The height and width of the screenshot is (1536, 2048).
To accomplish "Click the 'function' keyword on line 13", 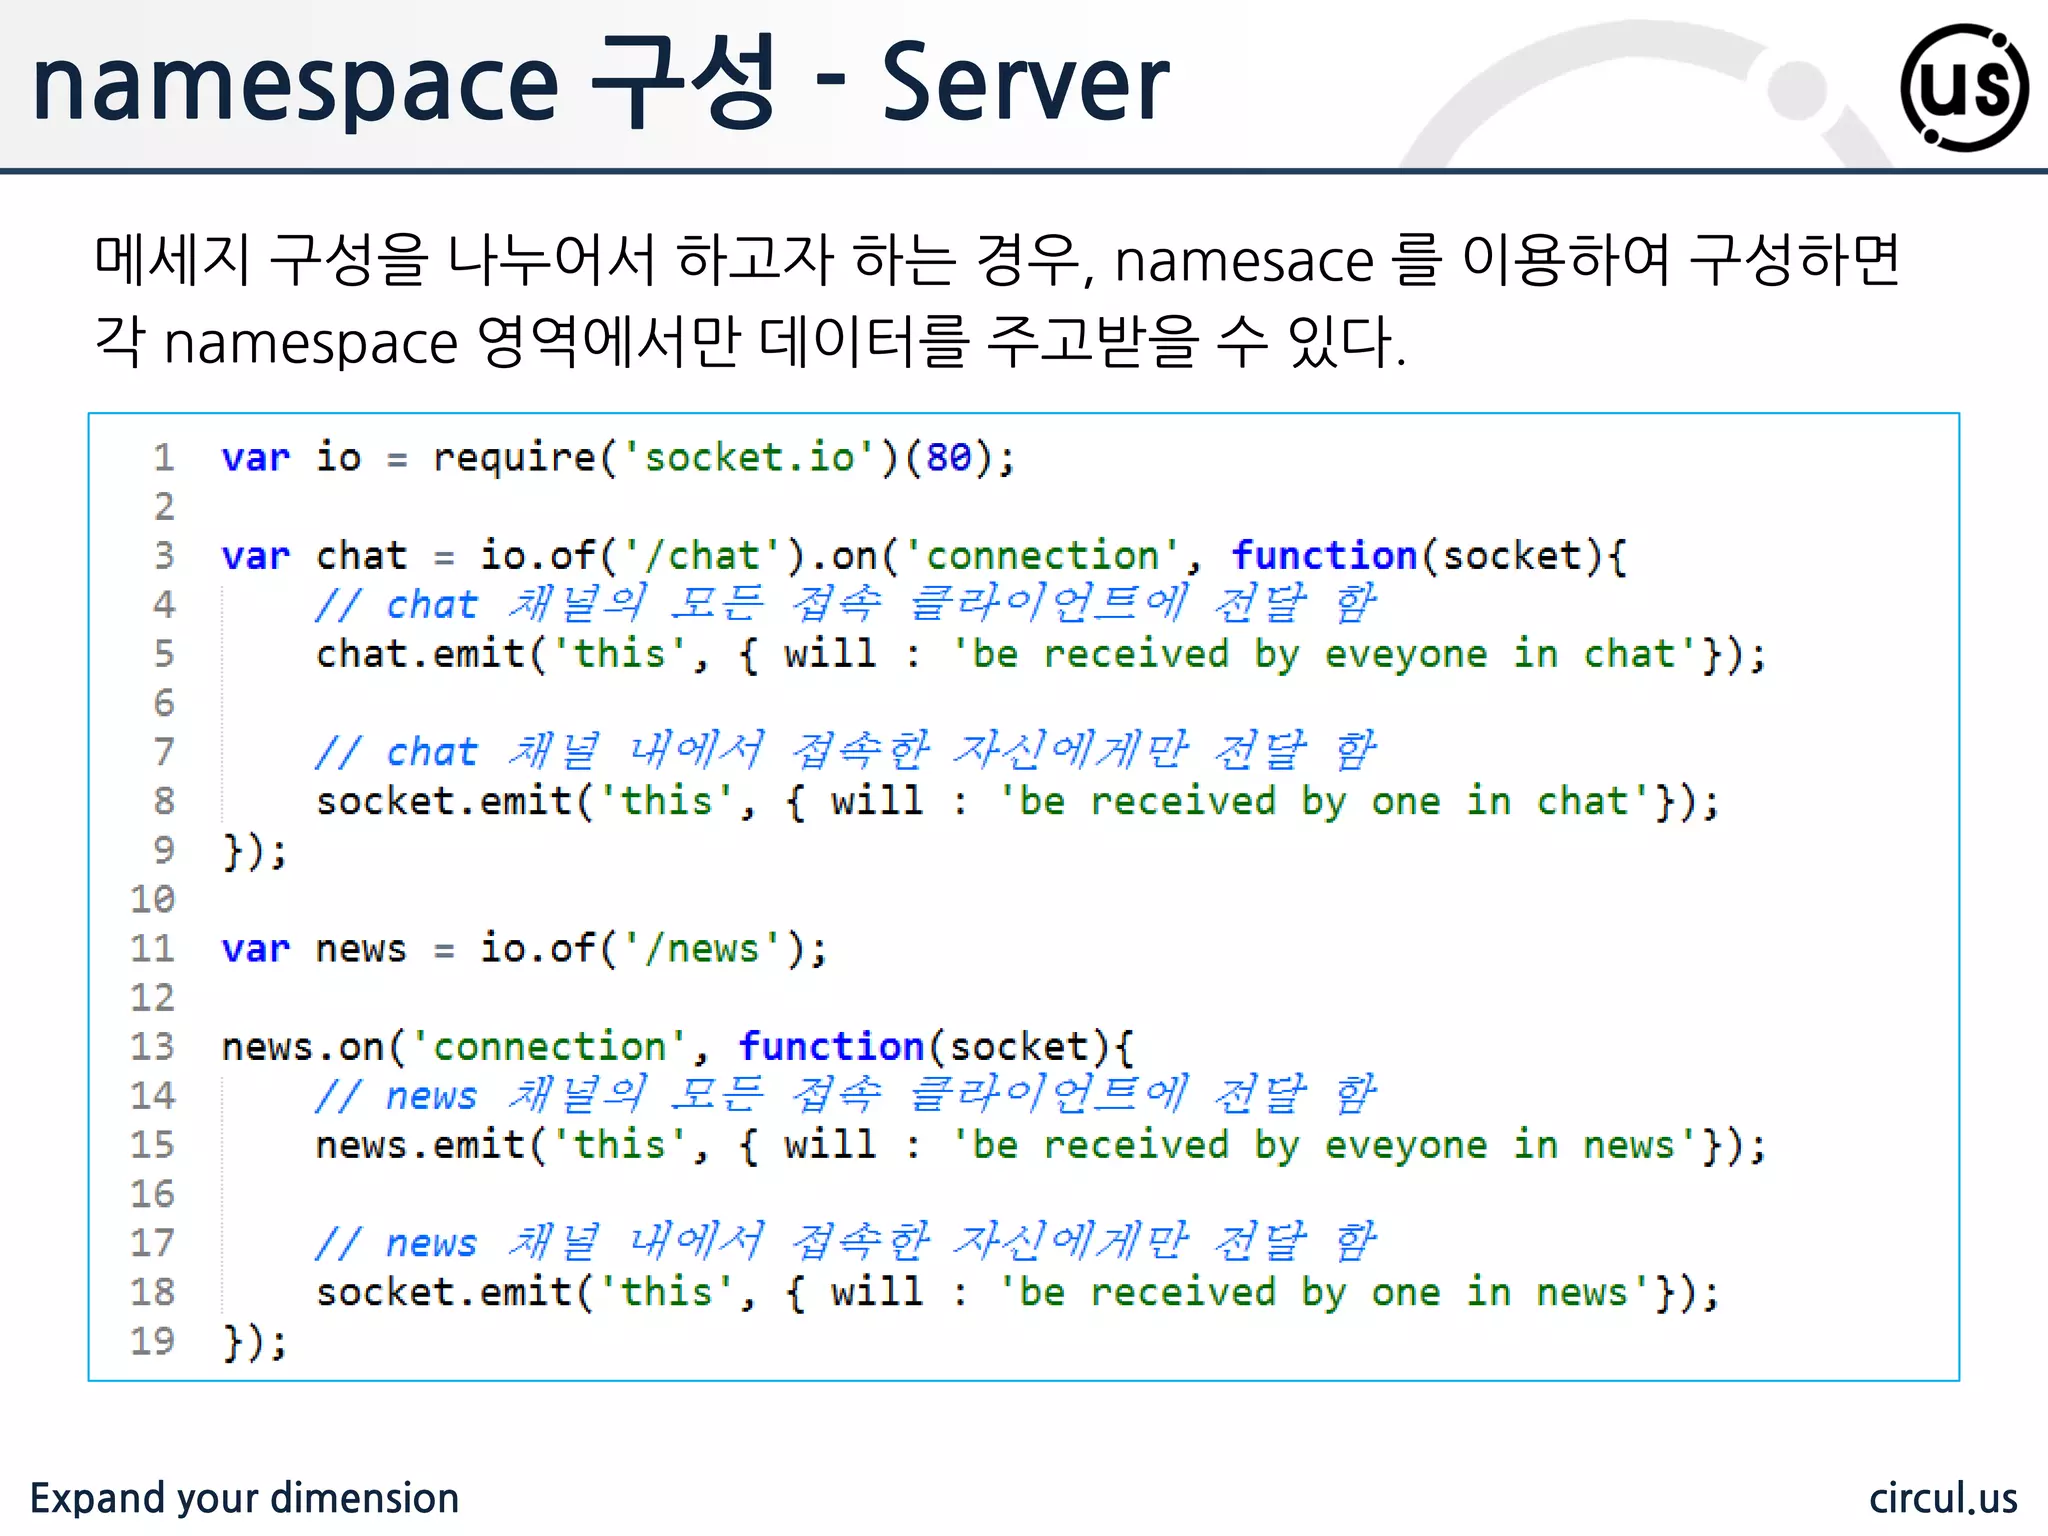I will click(x=831, y=1047).
